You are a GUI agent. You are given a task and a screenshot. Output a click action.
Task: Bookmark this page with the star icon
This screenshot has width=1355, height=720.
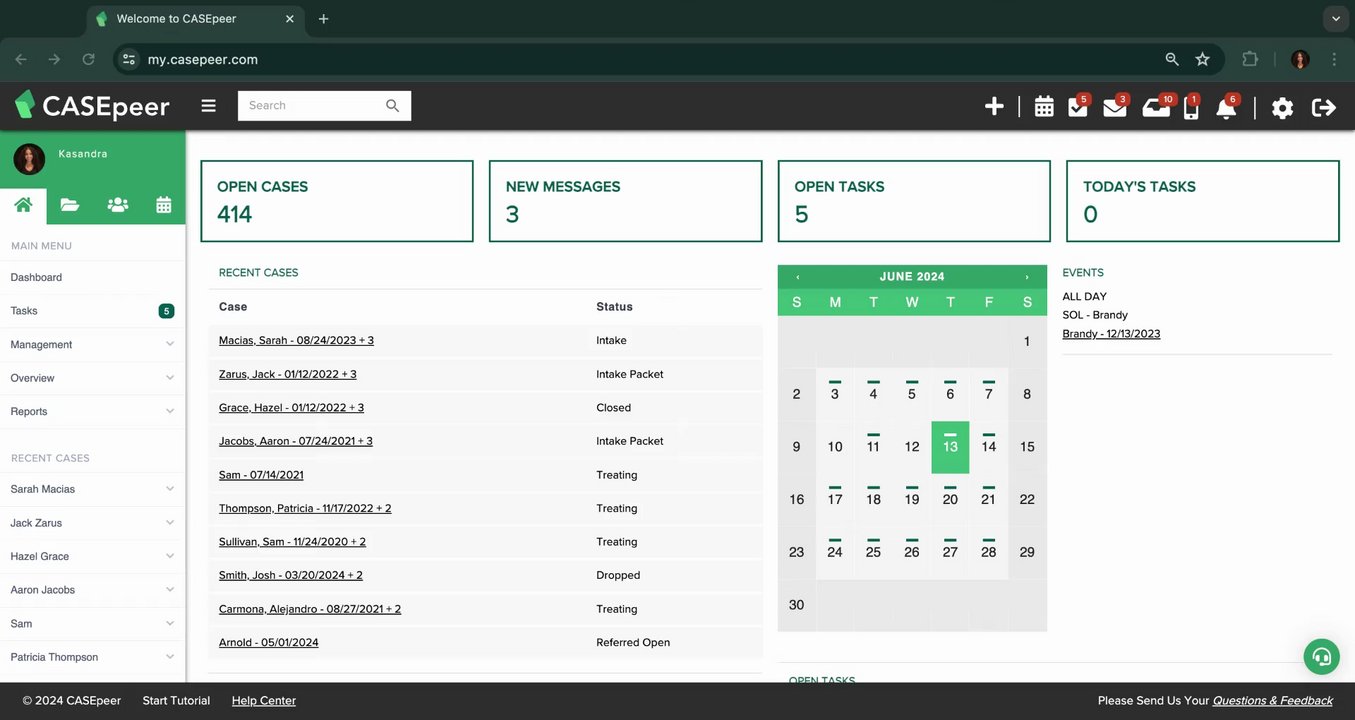click(1202, 59)
